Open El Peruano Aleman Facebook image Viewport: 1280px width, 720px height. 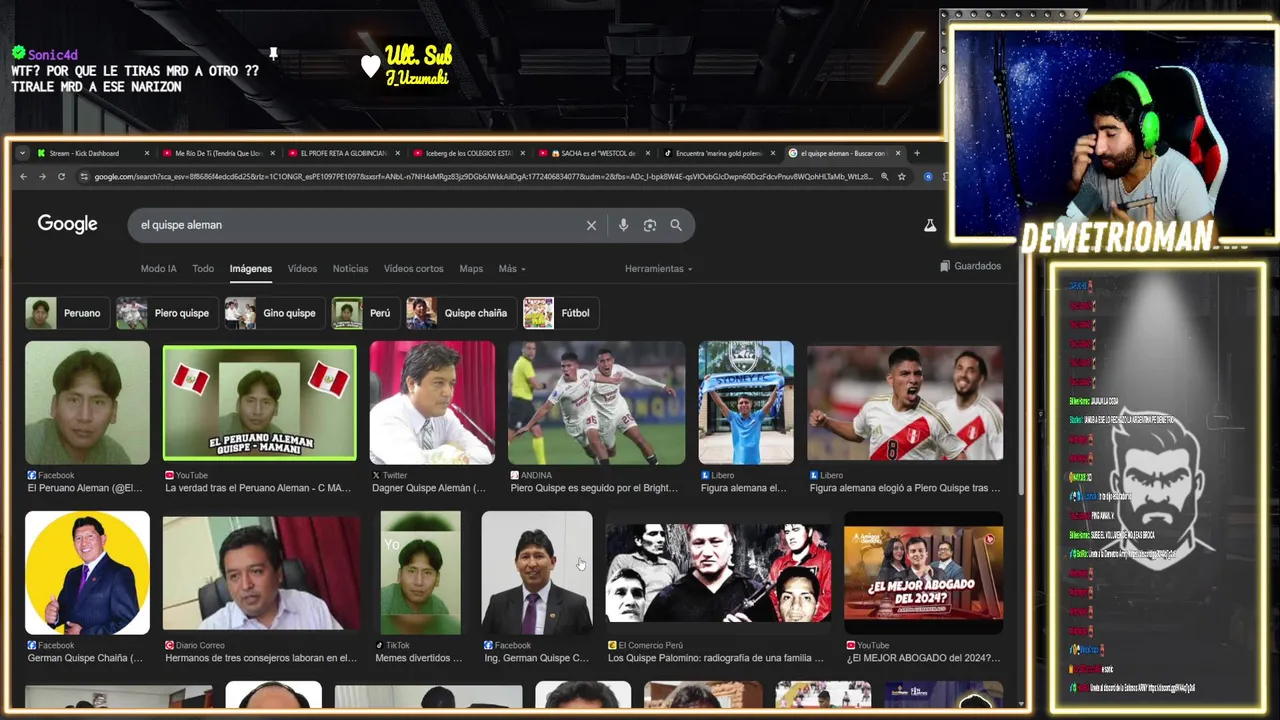point(87,403)
